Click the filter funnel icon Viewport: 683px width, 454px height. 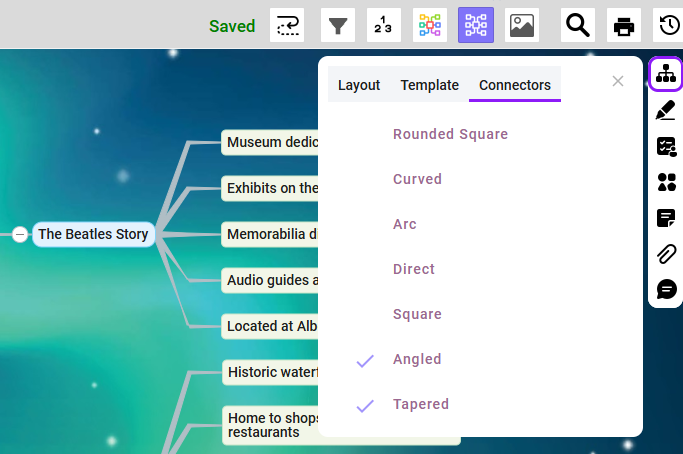click(x=338, y=25)
